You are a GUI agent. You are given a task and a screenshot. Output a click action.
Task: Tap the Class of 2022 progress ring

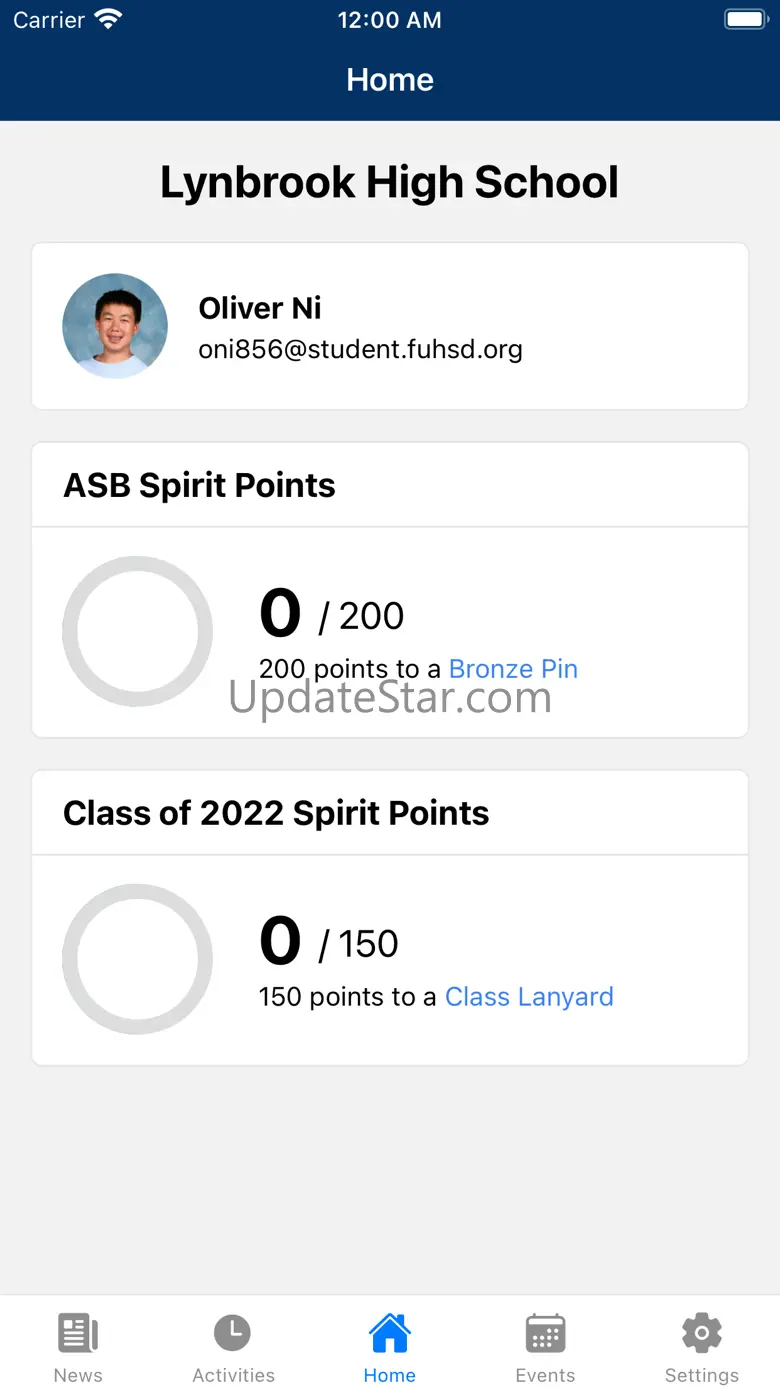[x=137, y=959]
